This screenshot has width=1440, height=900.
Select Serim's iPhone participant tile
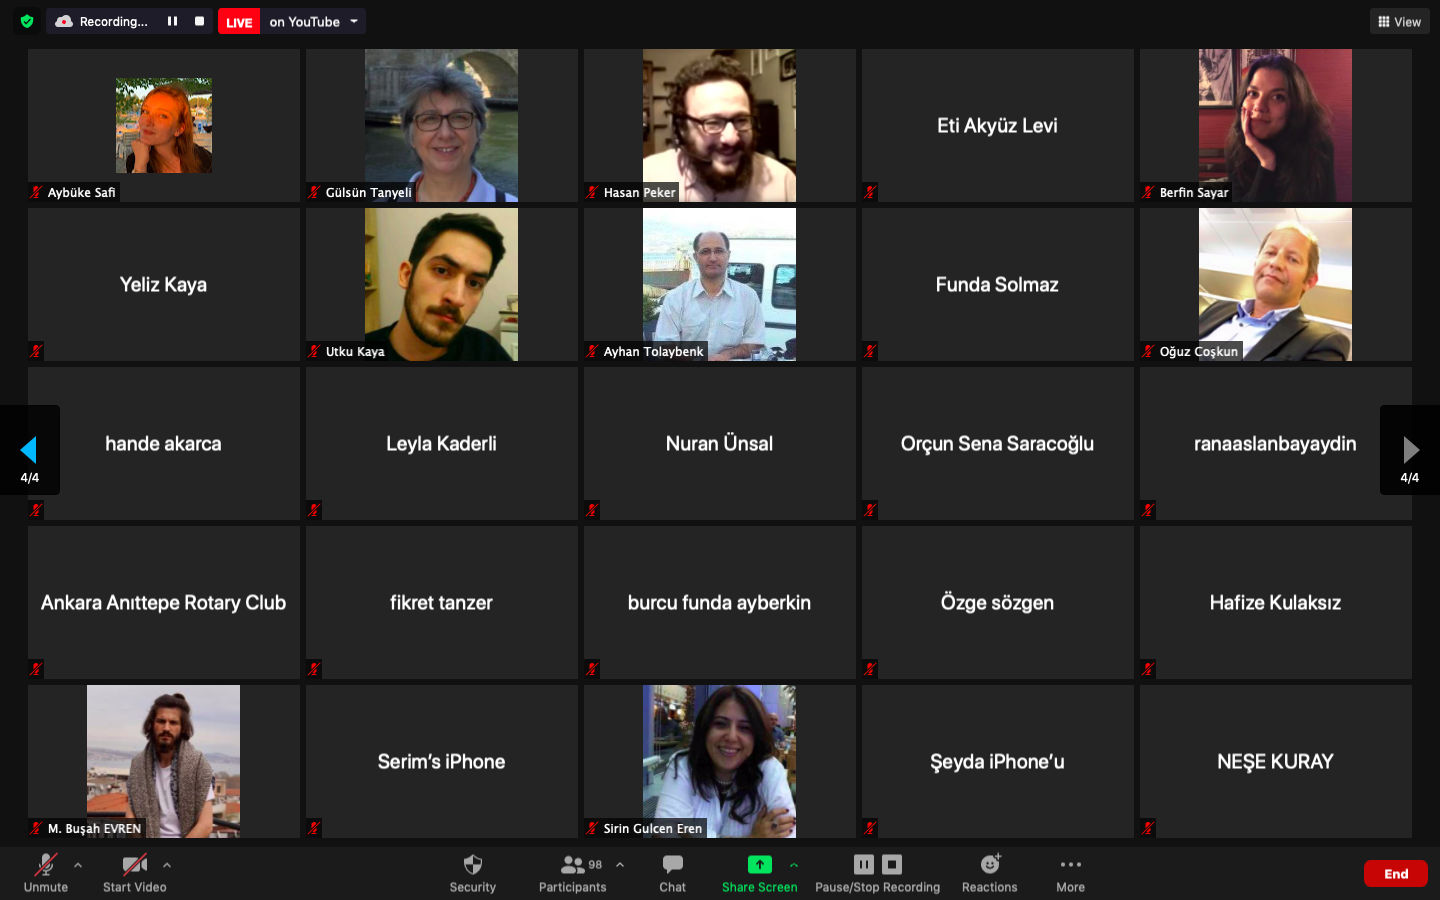tap(442, 761)
